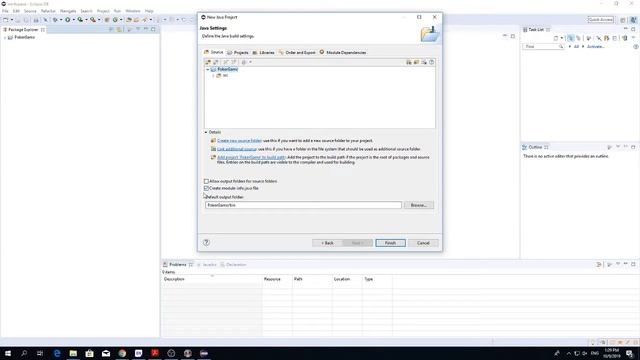Viewport: 640px width, 360px height.
Task: Open the Refactor menu
Action: 48,11
